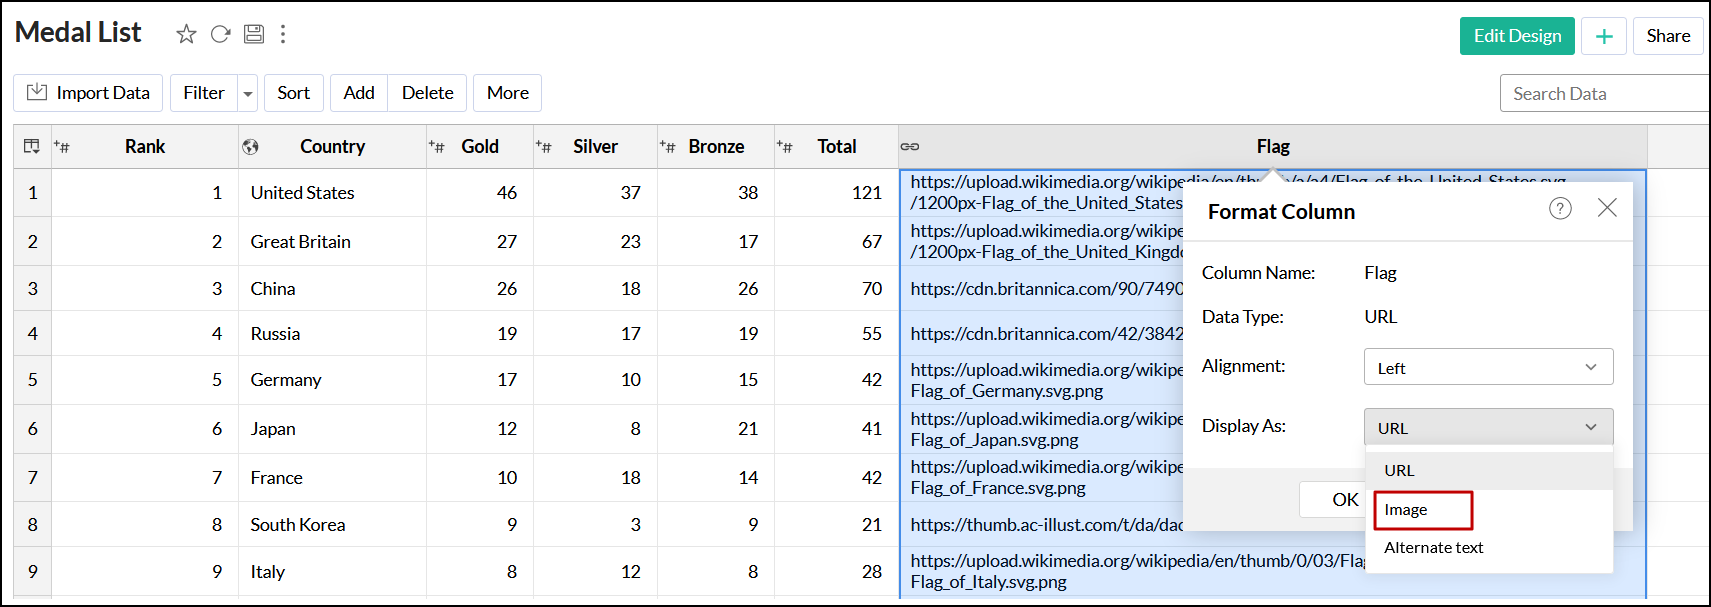Click the refresh icon beside Medal List
Viewport: 1711px width, 607px height.
click(x=220, y=34)
